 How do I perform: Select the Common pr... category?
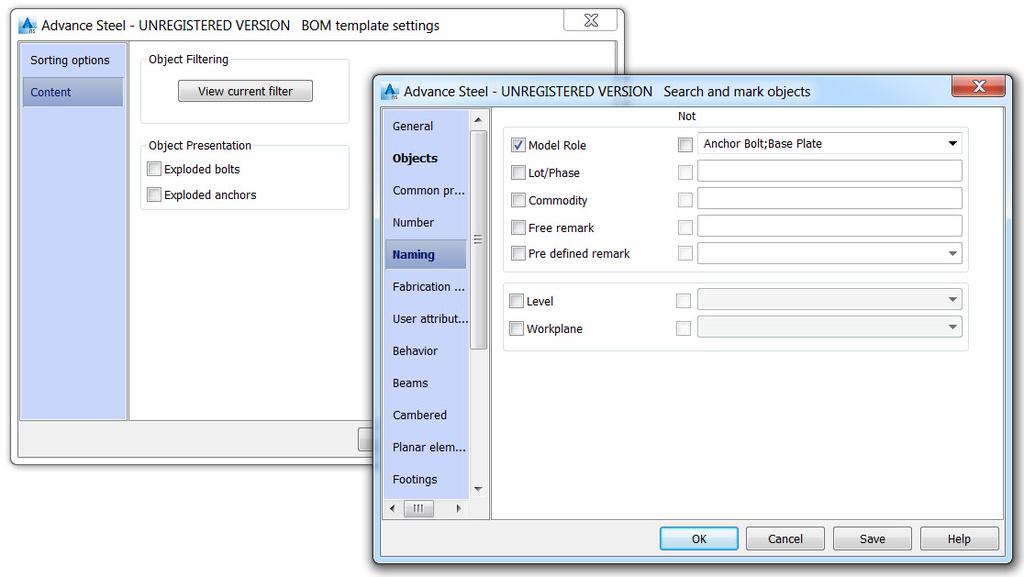pyautogui.click(x=428, y=191)
